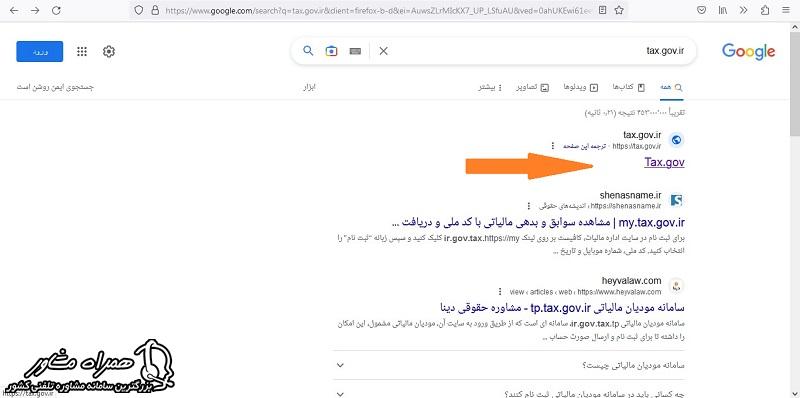Open the Tax.gov result link
The width and height of the screenshot is (800, 398).
coord(664,162)
